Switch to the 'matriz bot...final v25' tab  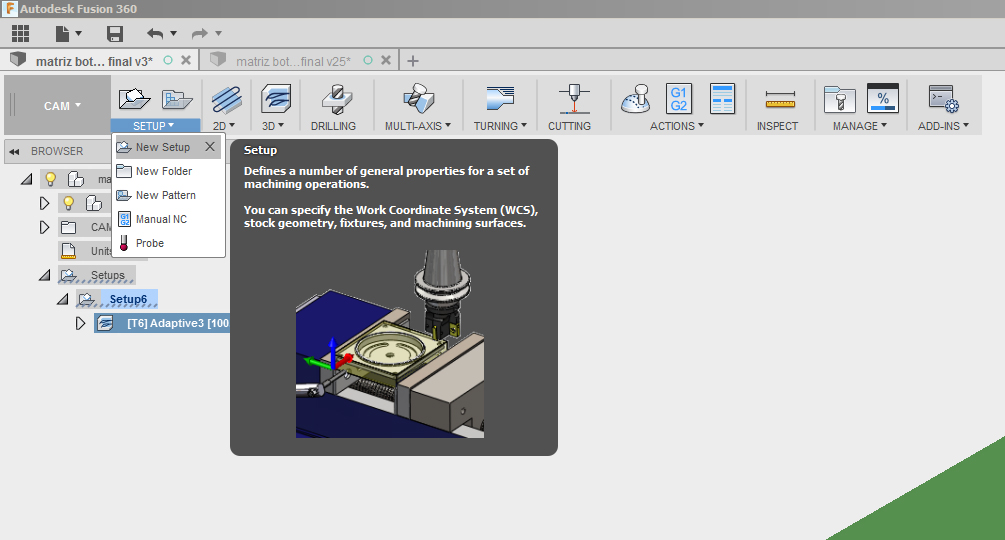(x=293, y=61)
